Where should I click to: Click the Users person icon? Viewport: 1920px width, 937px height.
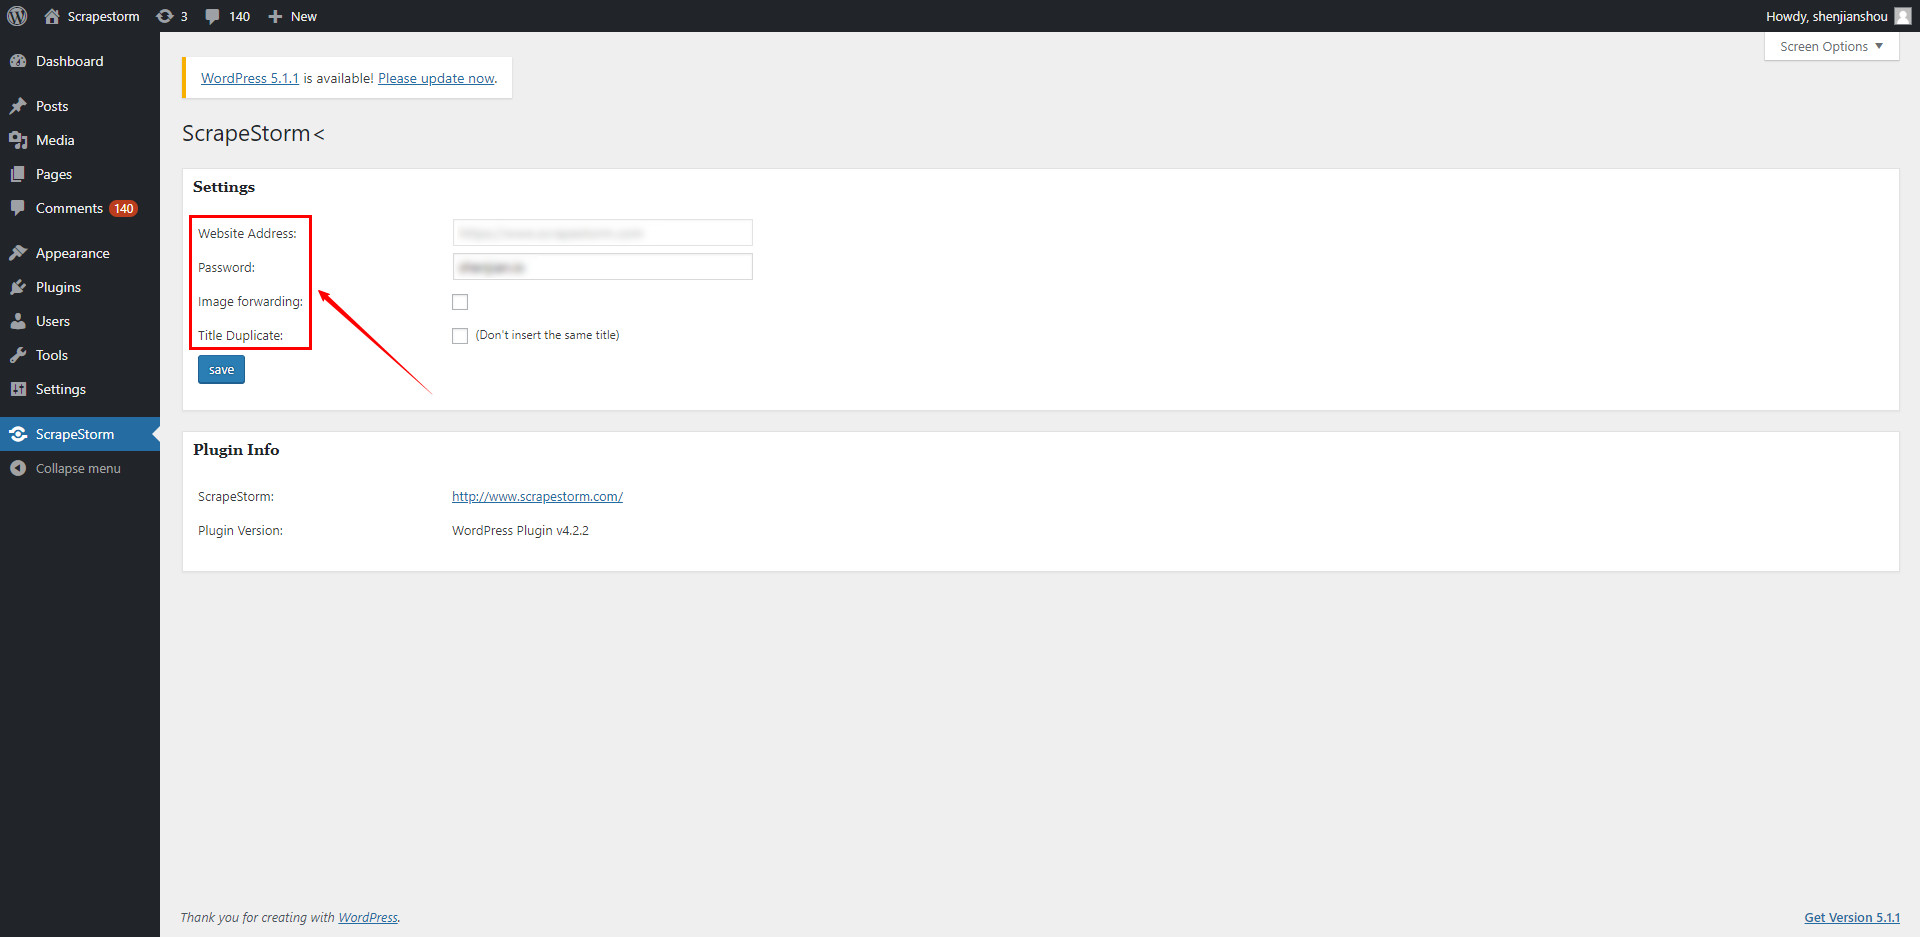pos(18,321)
